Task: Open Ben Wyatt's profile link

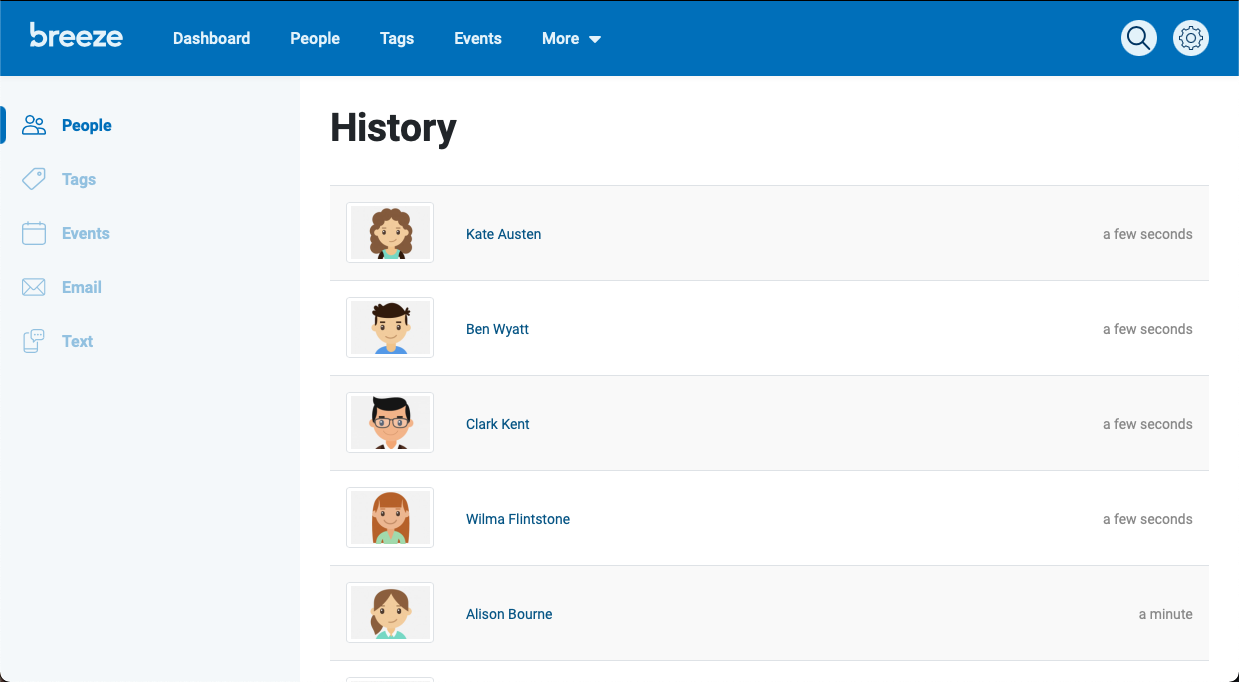Action: (498, 329)
